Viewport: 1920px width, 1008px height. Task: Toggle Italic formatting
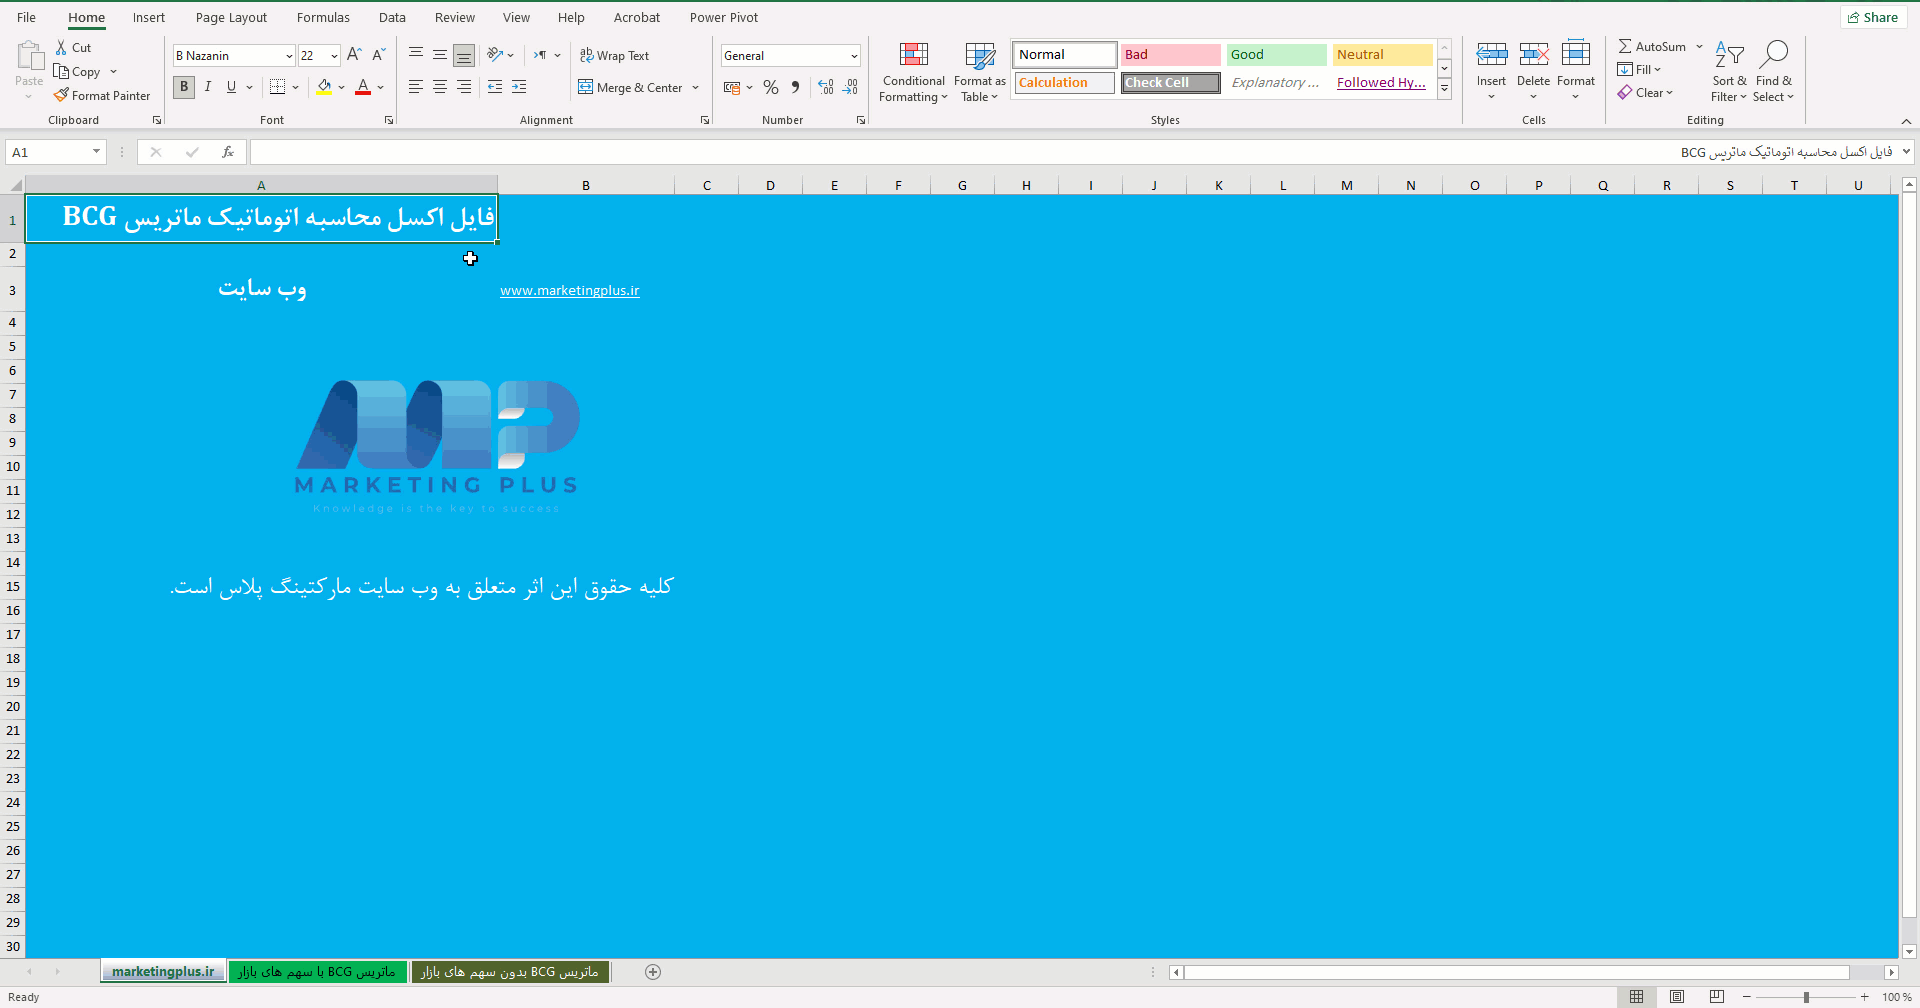click(208, 87)
